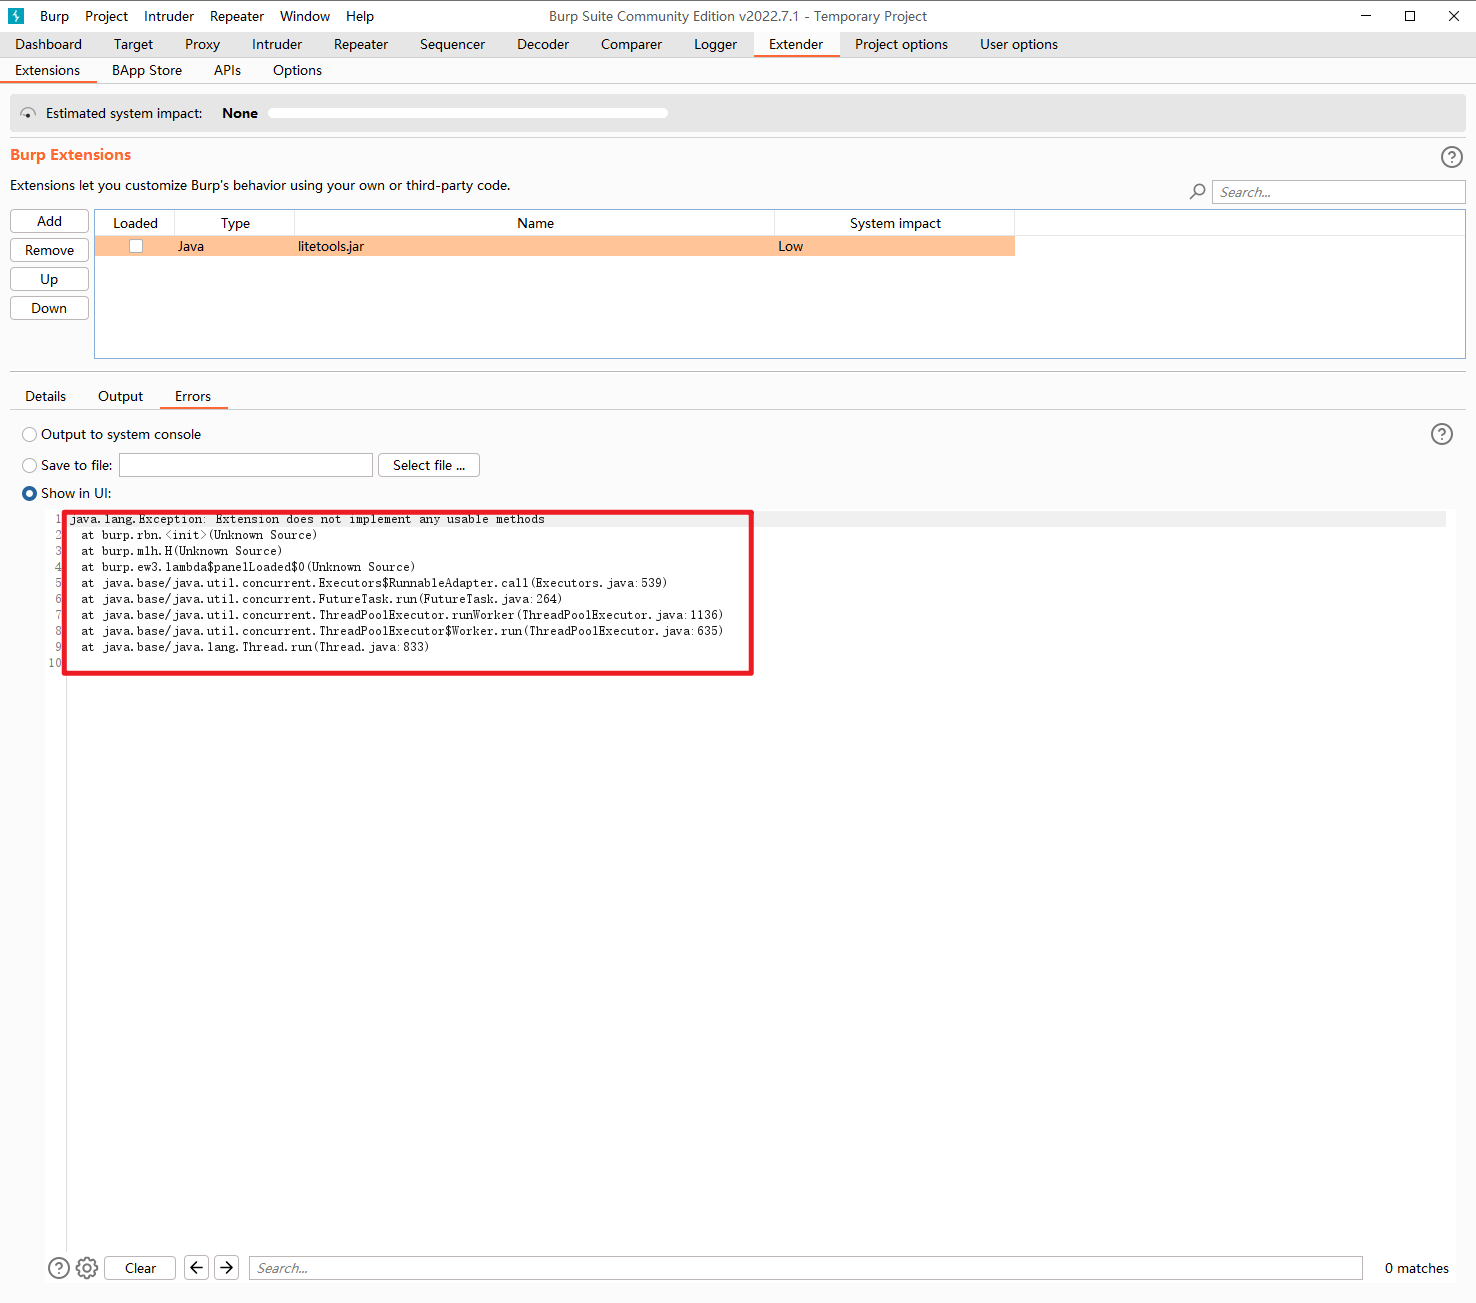Click the Burp Suite logo icon in title bar
This screenshot has height=1303, width=1476.
pyautogui.click(x=16, y=16)
